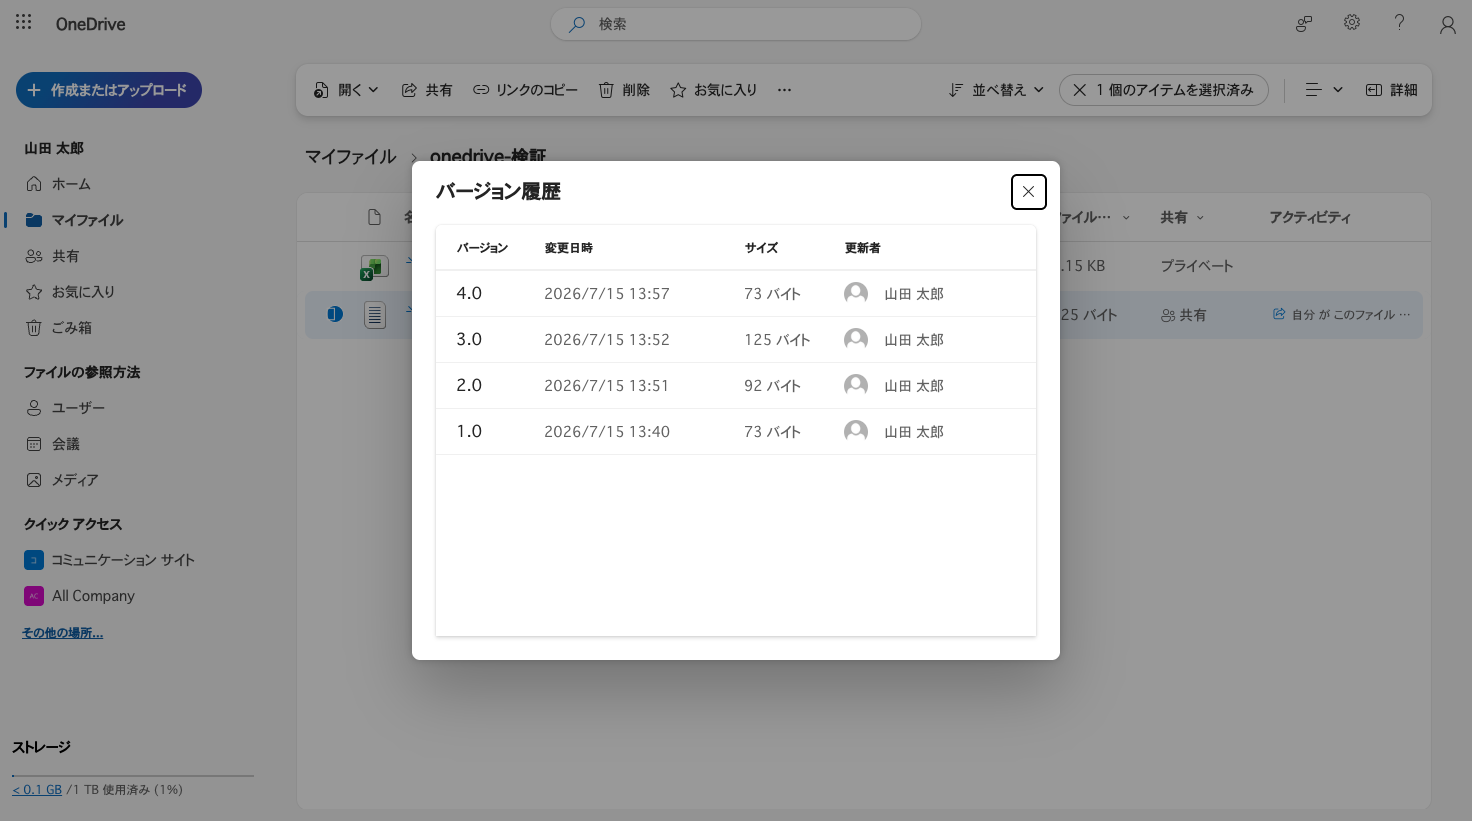Select version 2.0 row
Viewport: 1472px width, 821px height.
[x=736, y=385]
